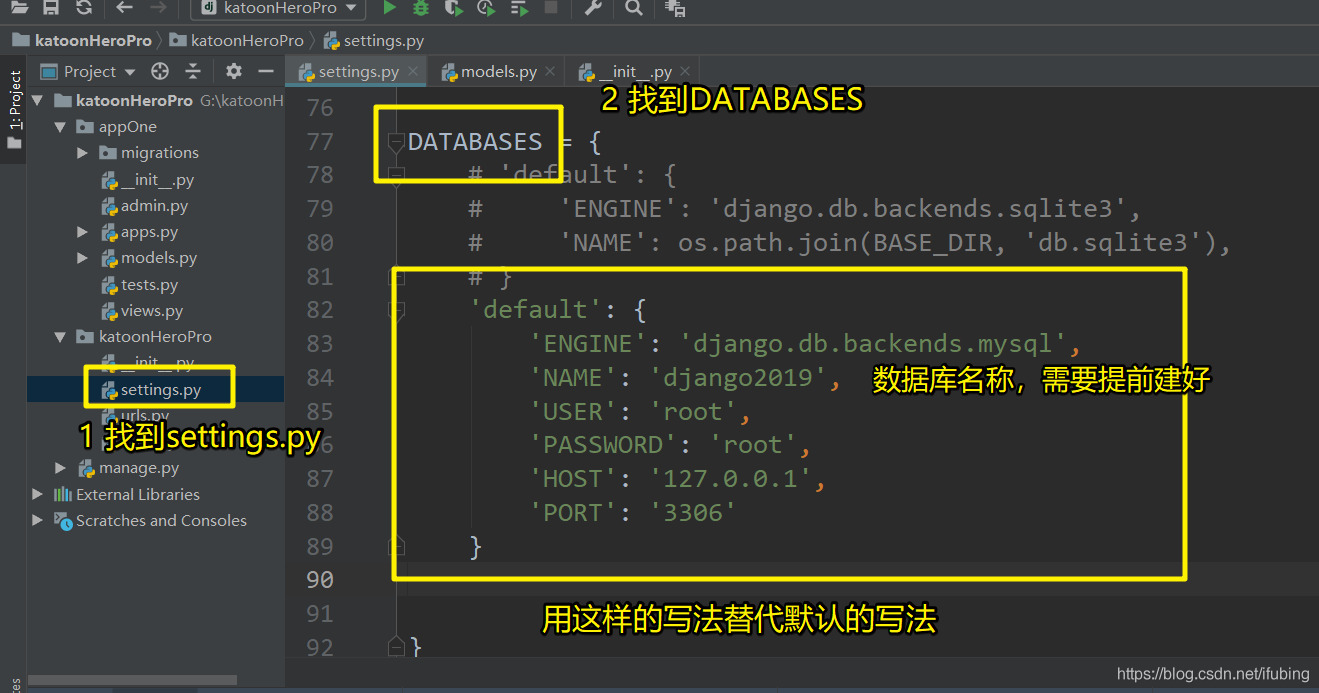Click gutter line number 84

point(320,378)
